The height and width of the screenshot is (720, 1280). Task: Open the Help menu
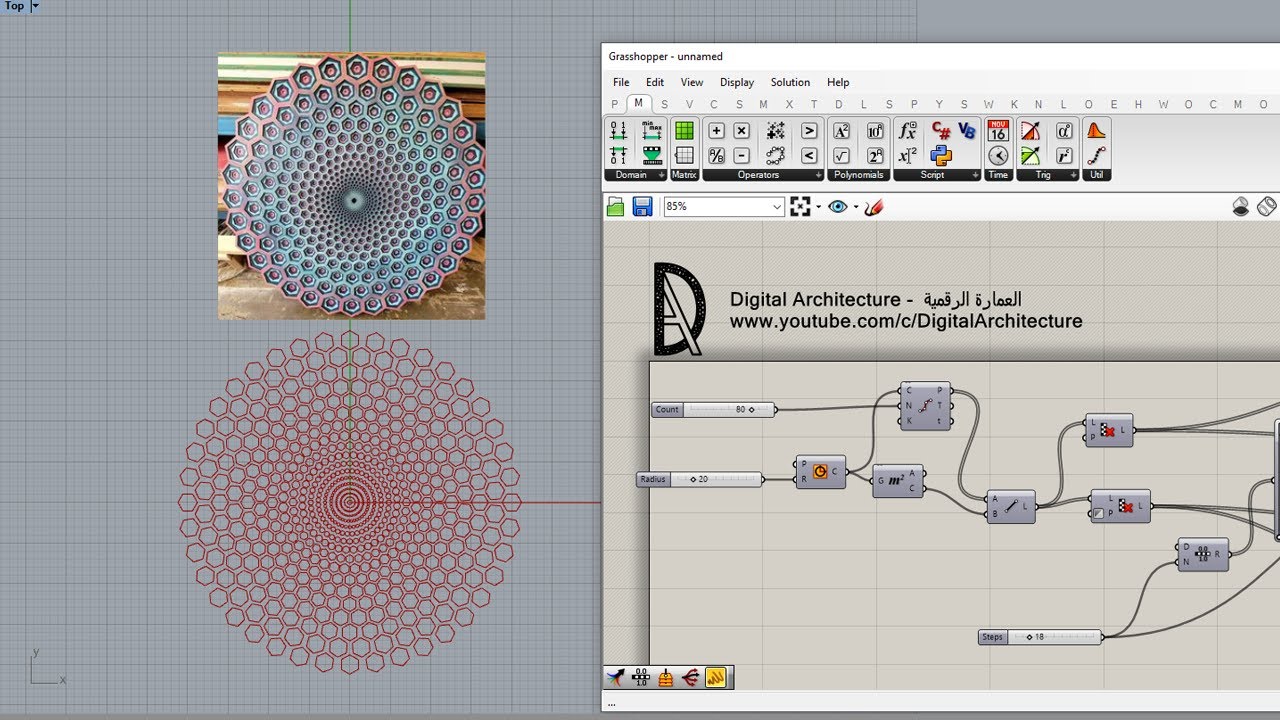pyautogui.click(x=838, y=82)
